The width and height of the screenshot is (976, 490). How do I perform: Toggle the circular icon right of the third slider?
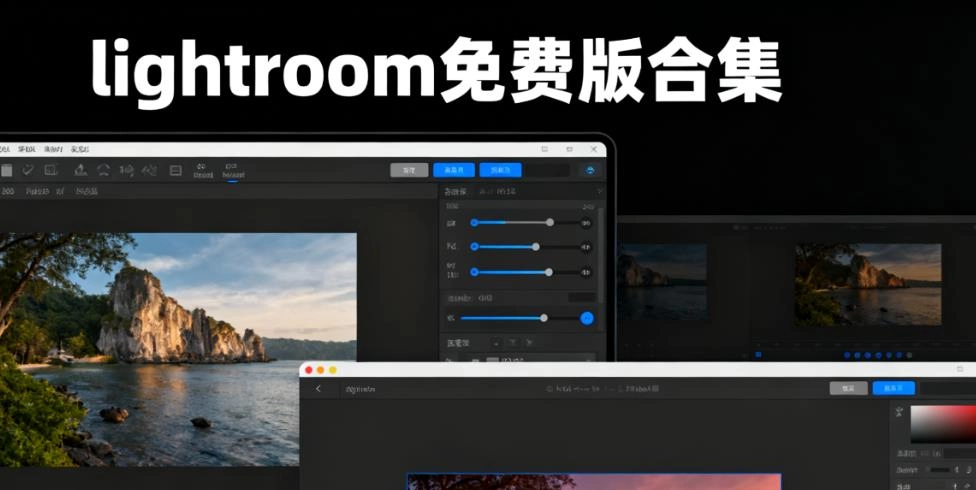click(586, 272)
